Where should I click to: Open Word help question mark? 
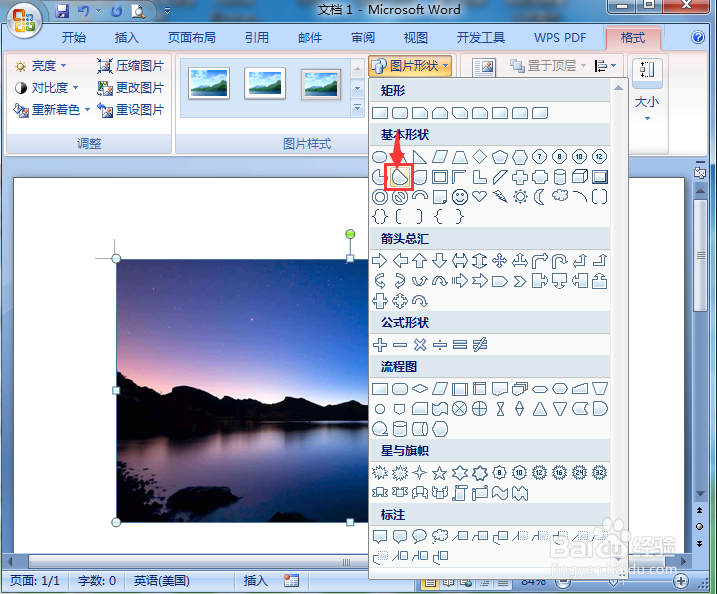(x=698, y=37)
